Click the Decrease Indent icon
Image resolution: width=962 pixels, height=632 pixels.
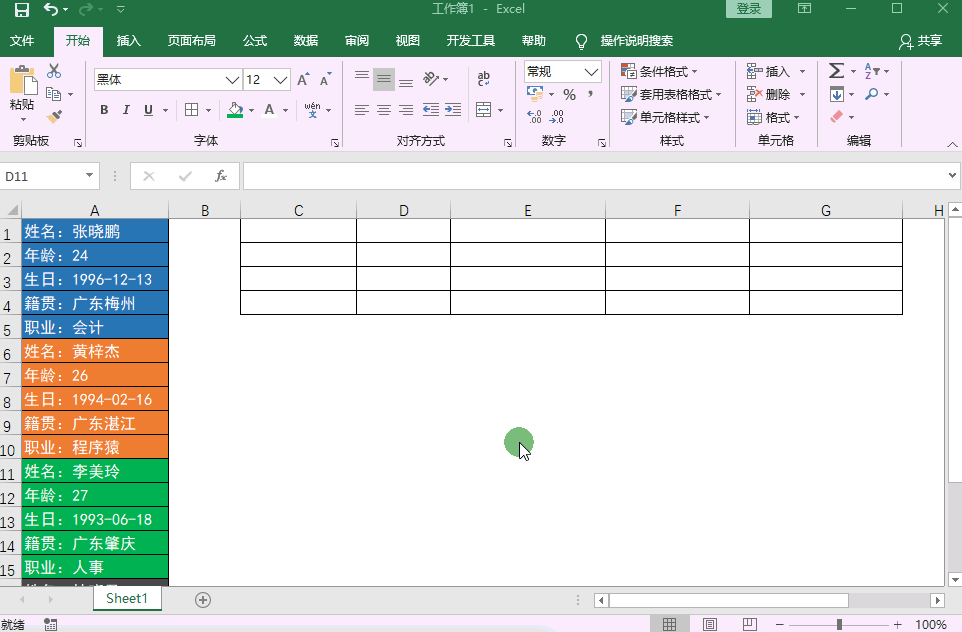[431, 110]
